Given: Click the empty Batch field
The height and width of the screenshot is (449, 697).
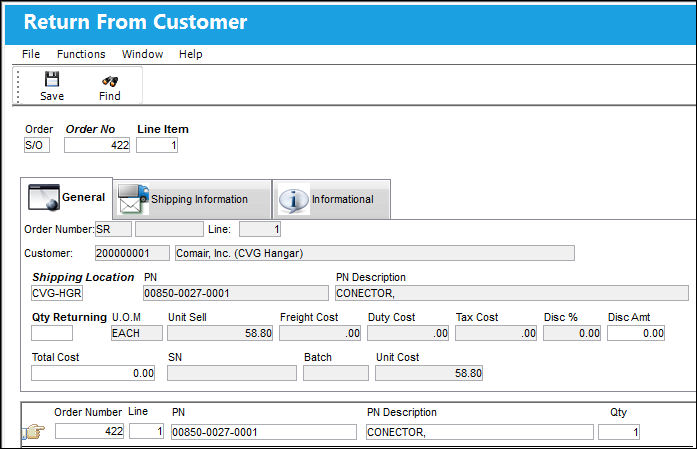Looking at the screenshot, I should pos(336,373).
